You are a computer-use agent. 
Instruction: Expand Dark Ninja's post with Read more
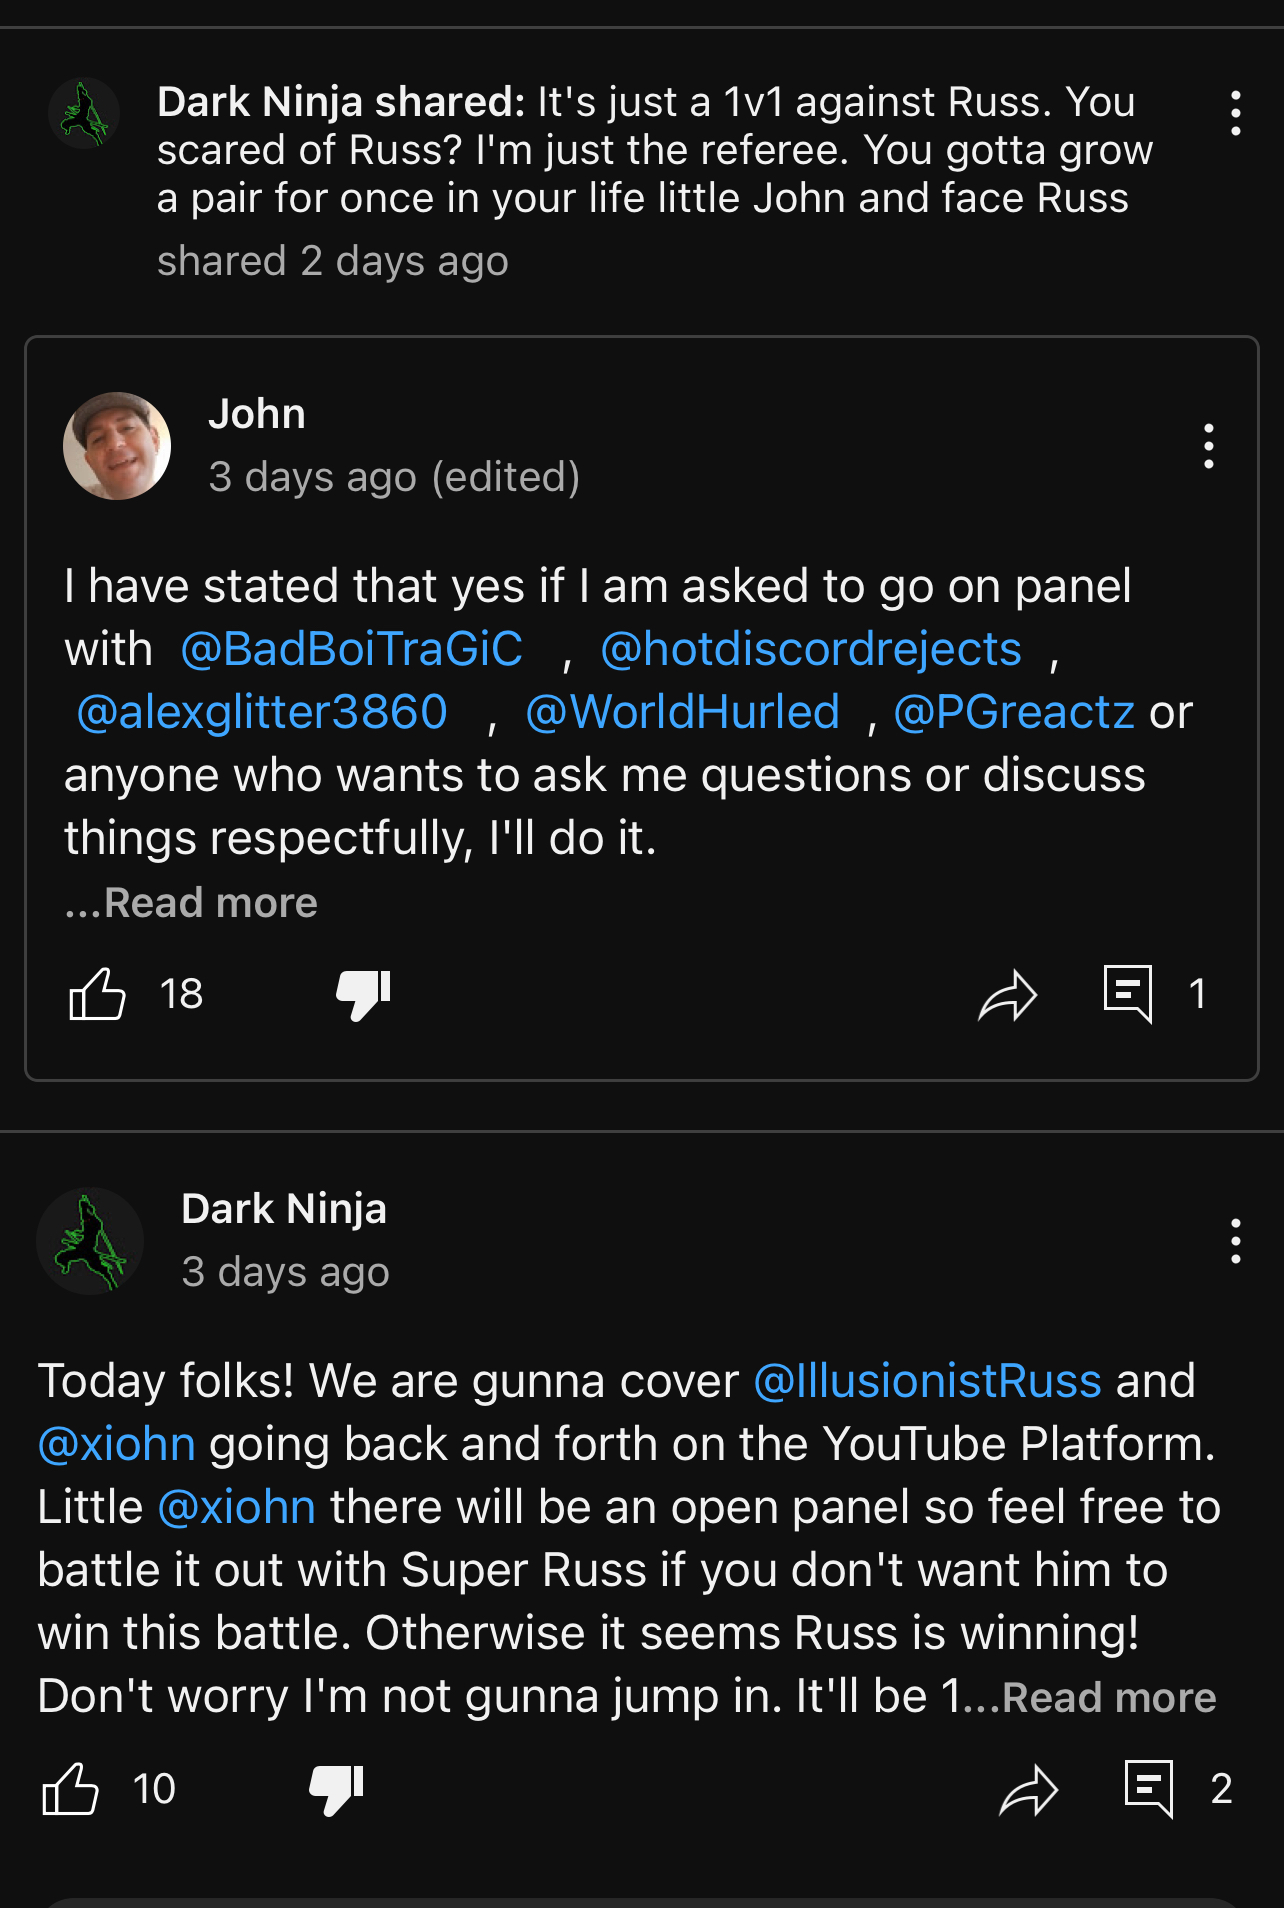click(x=1108, y=1697)
